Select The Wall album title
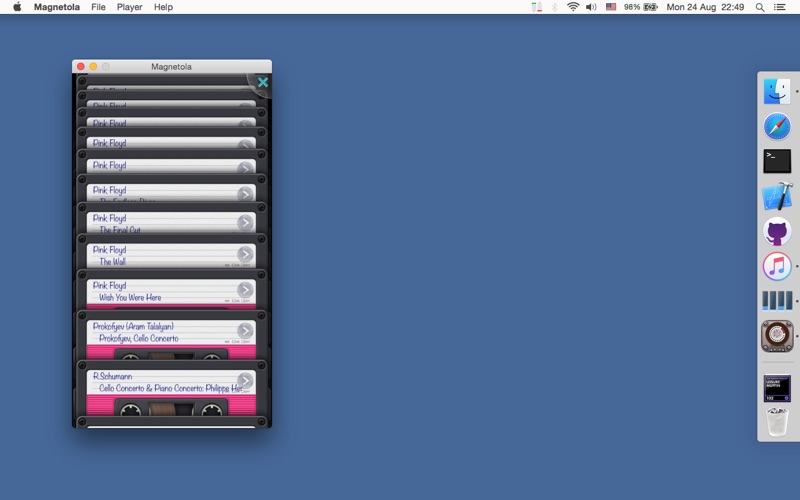800x500 pixels. coord(112,262)
